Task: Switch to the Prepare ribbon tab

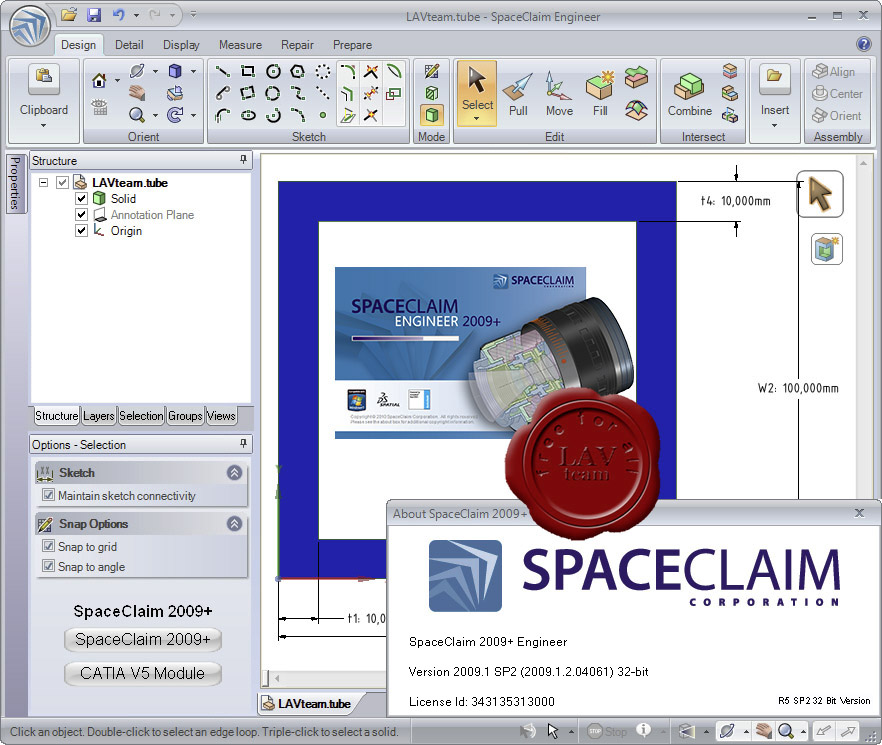Action: tap(352, 45)
